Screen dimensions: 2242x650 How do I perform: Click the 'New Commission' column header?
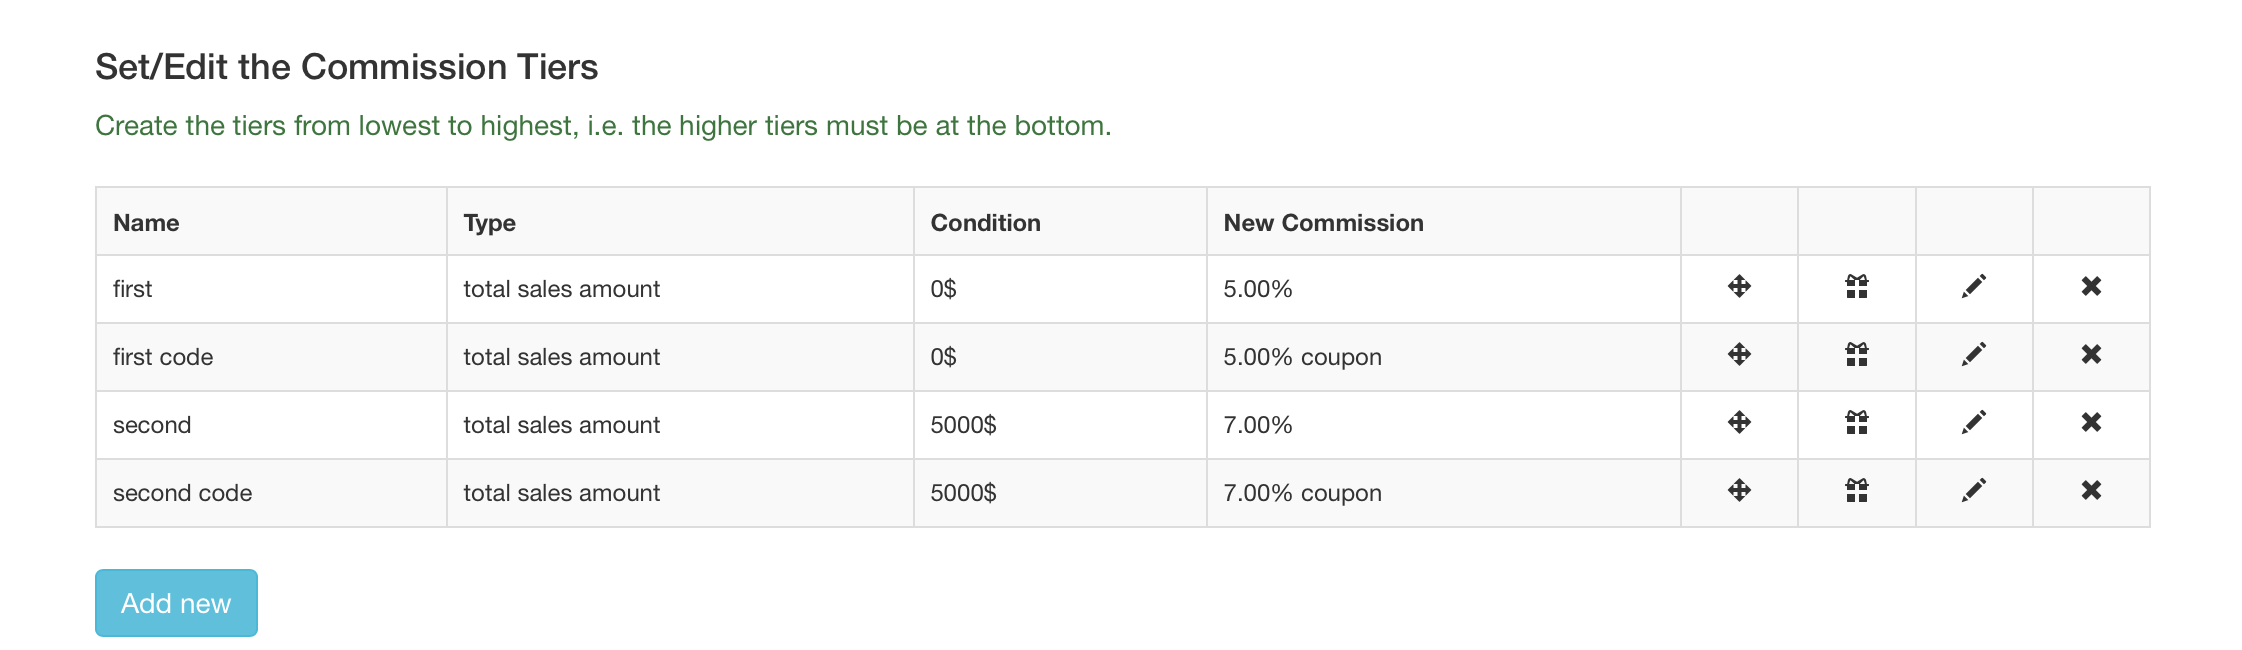(1323, 223)
